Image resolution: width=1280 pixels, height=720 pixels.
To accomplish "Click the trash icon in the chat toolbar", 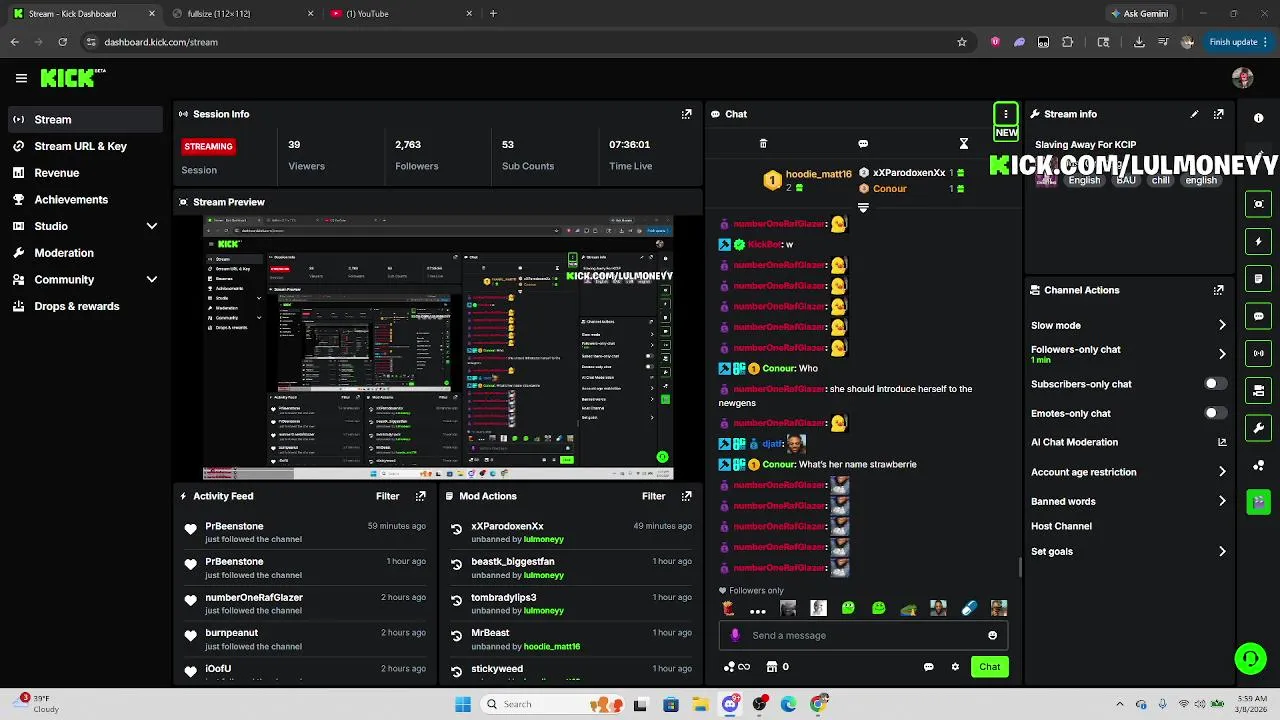I will click(763, 144).
